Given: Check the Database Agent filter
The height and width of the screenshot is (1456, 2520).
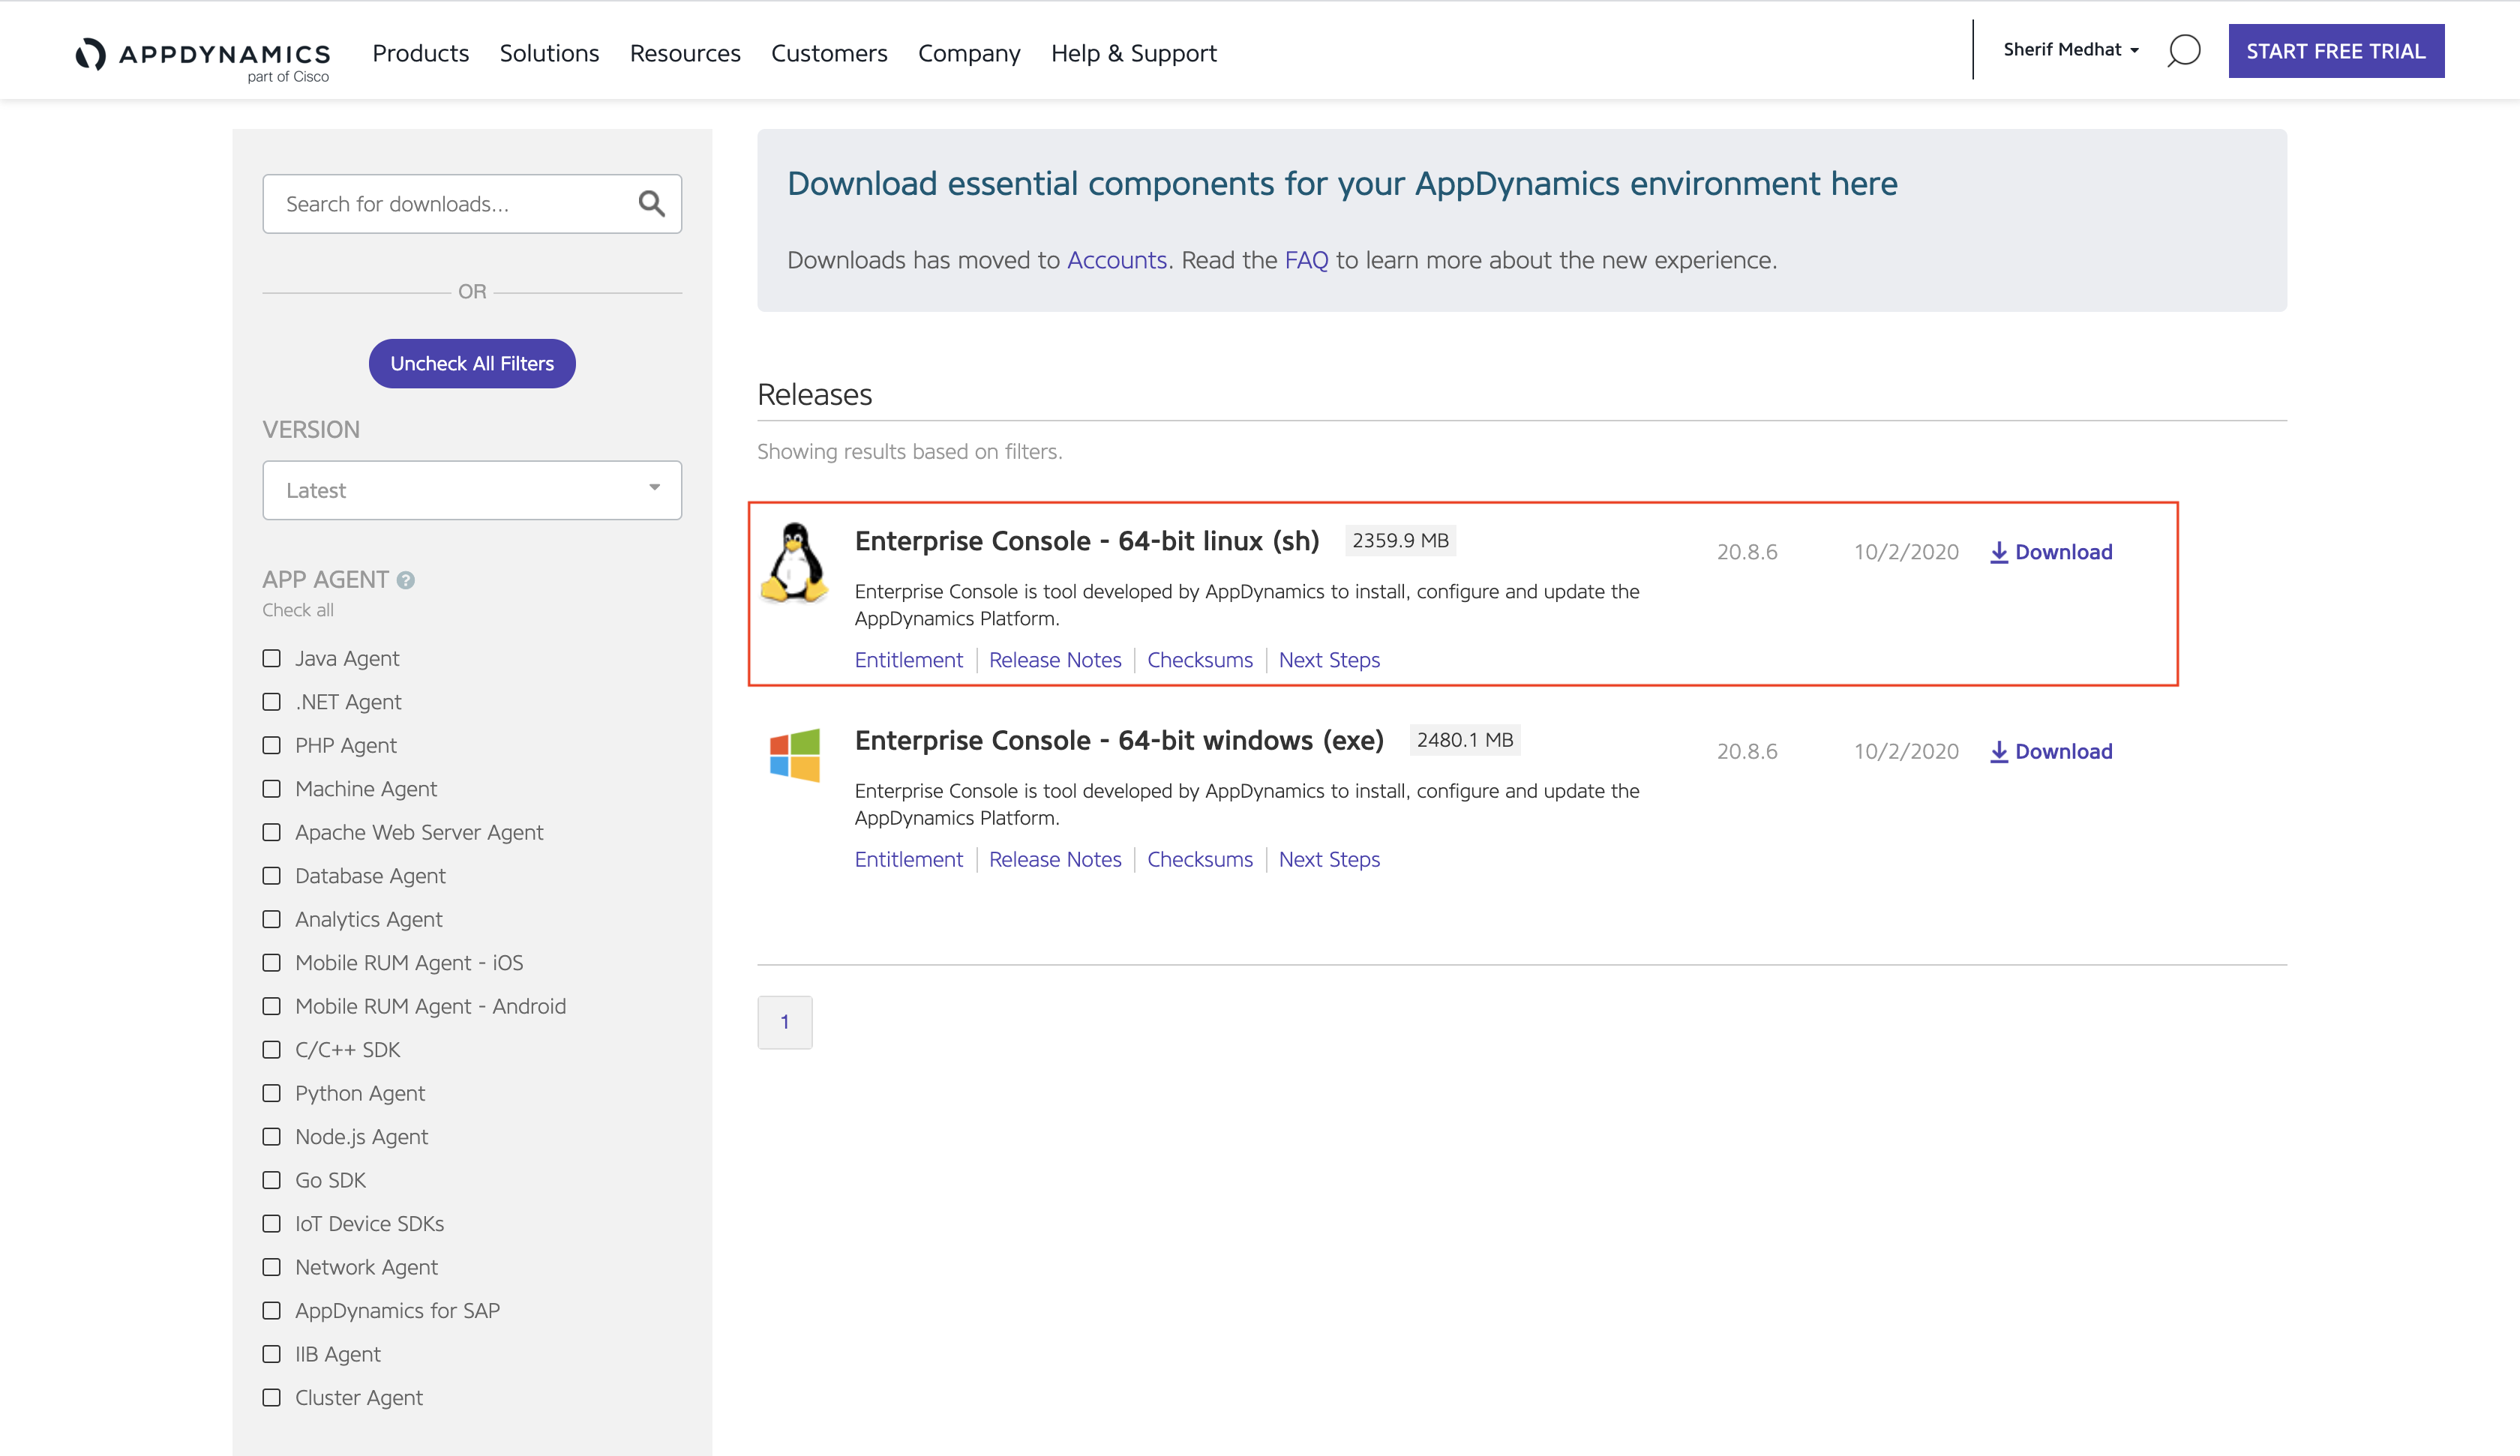Looking at the screenshot, I should point(271,876).
